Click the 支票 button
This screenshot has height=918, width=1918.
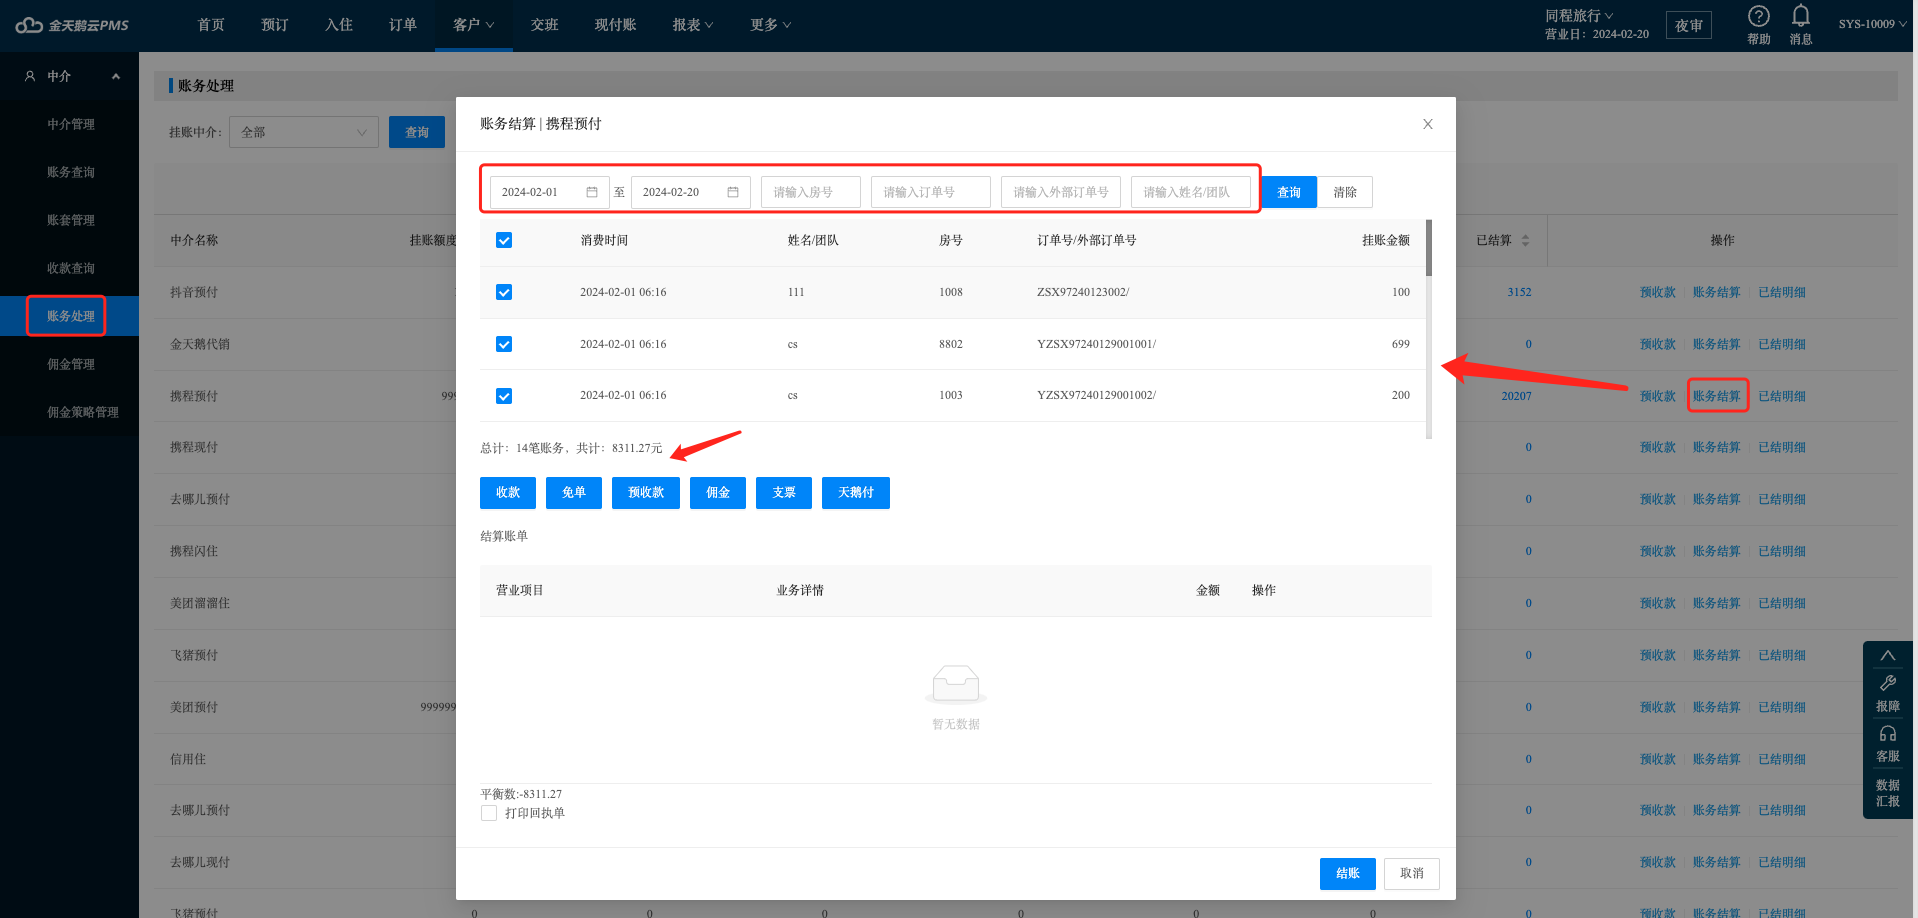pos(784,493)
